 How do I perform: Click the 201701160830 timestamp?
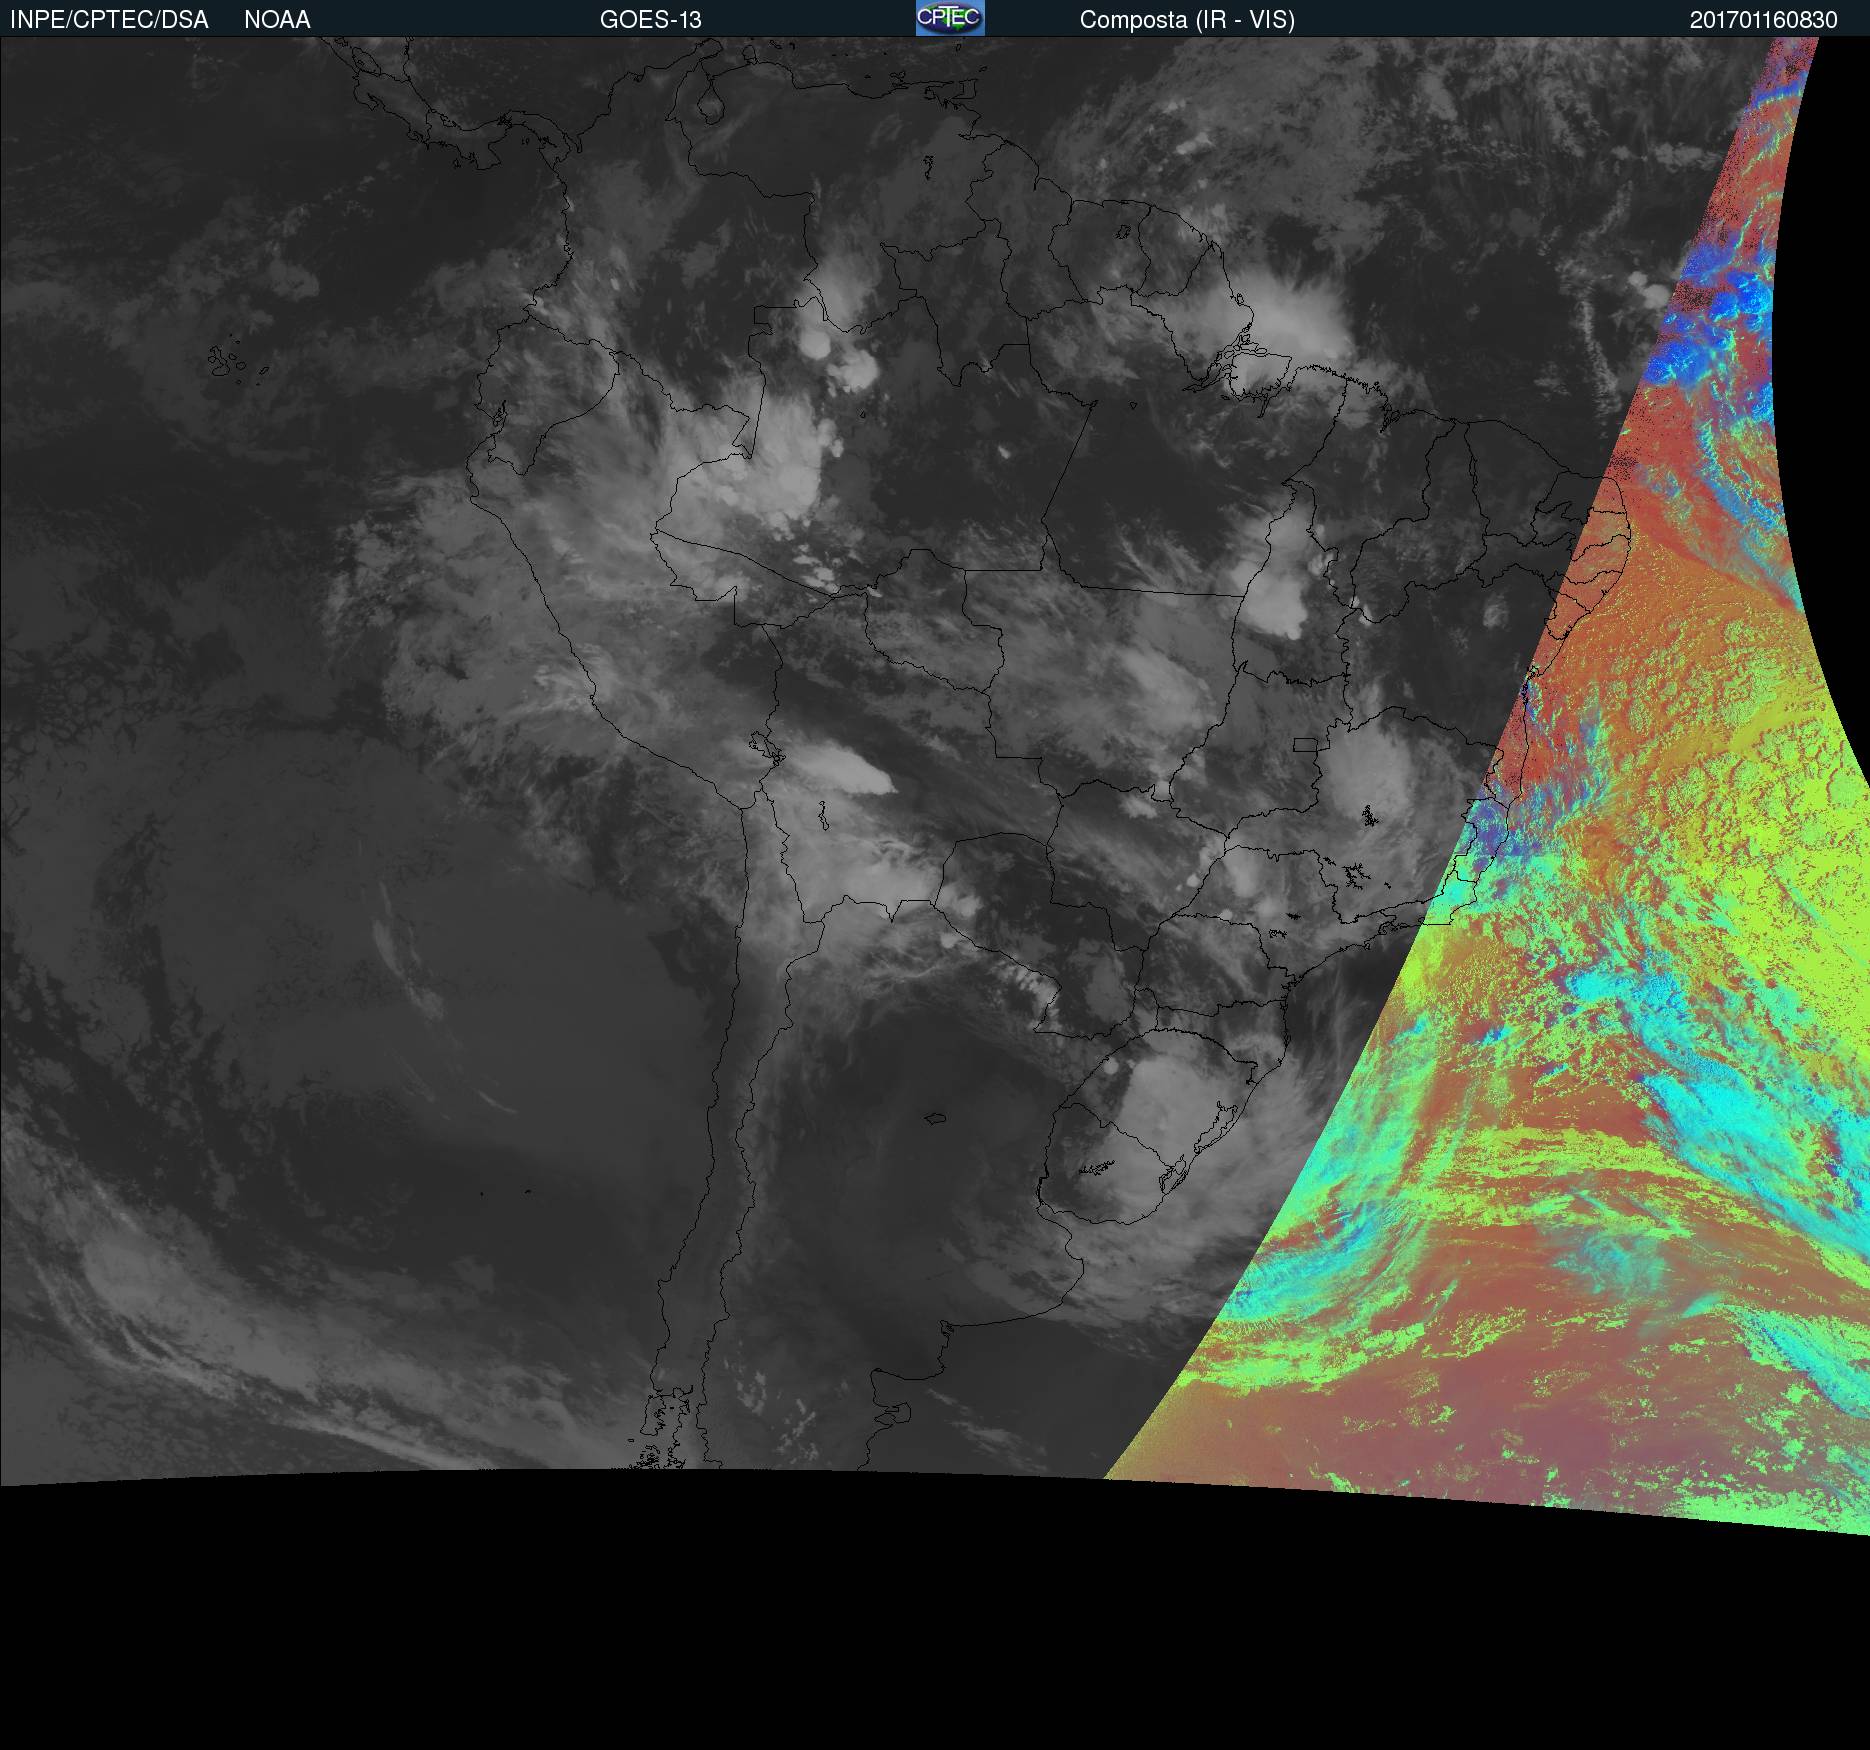pyautogui.click(x=1764, y=20)
